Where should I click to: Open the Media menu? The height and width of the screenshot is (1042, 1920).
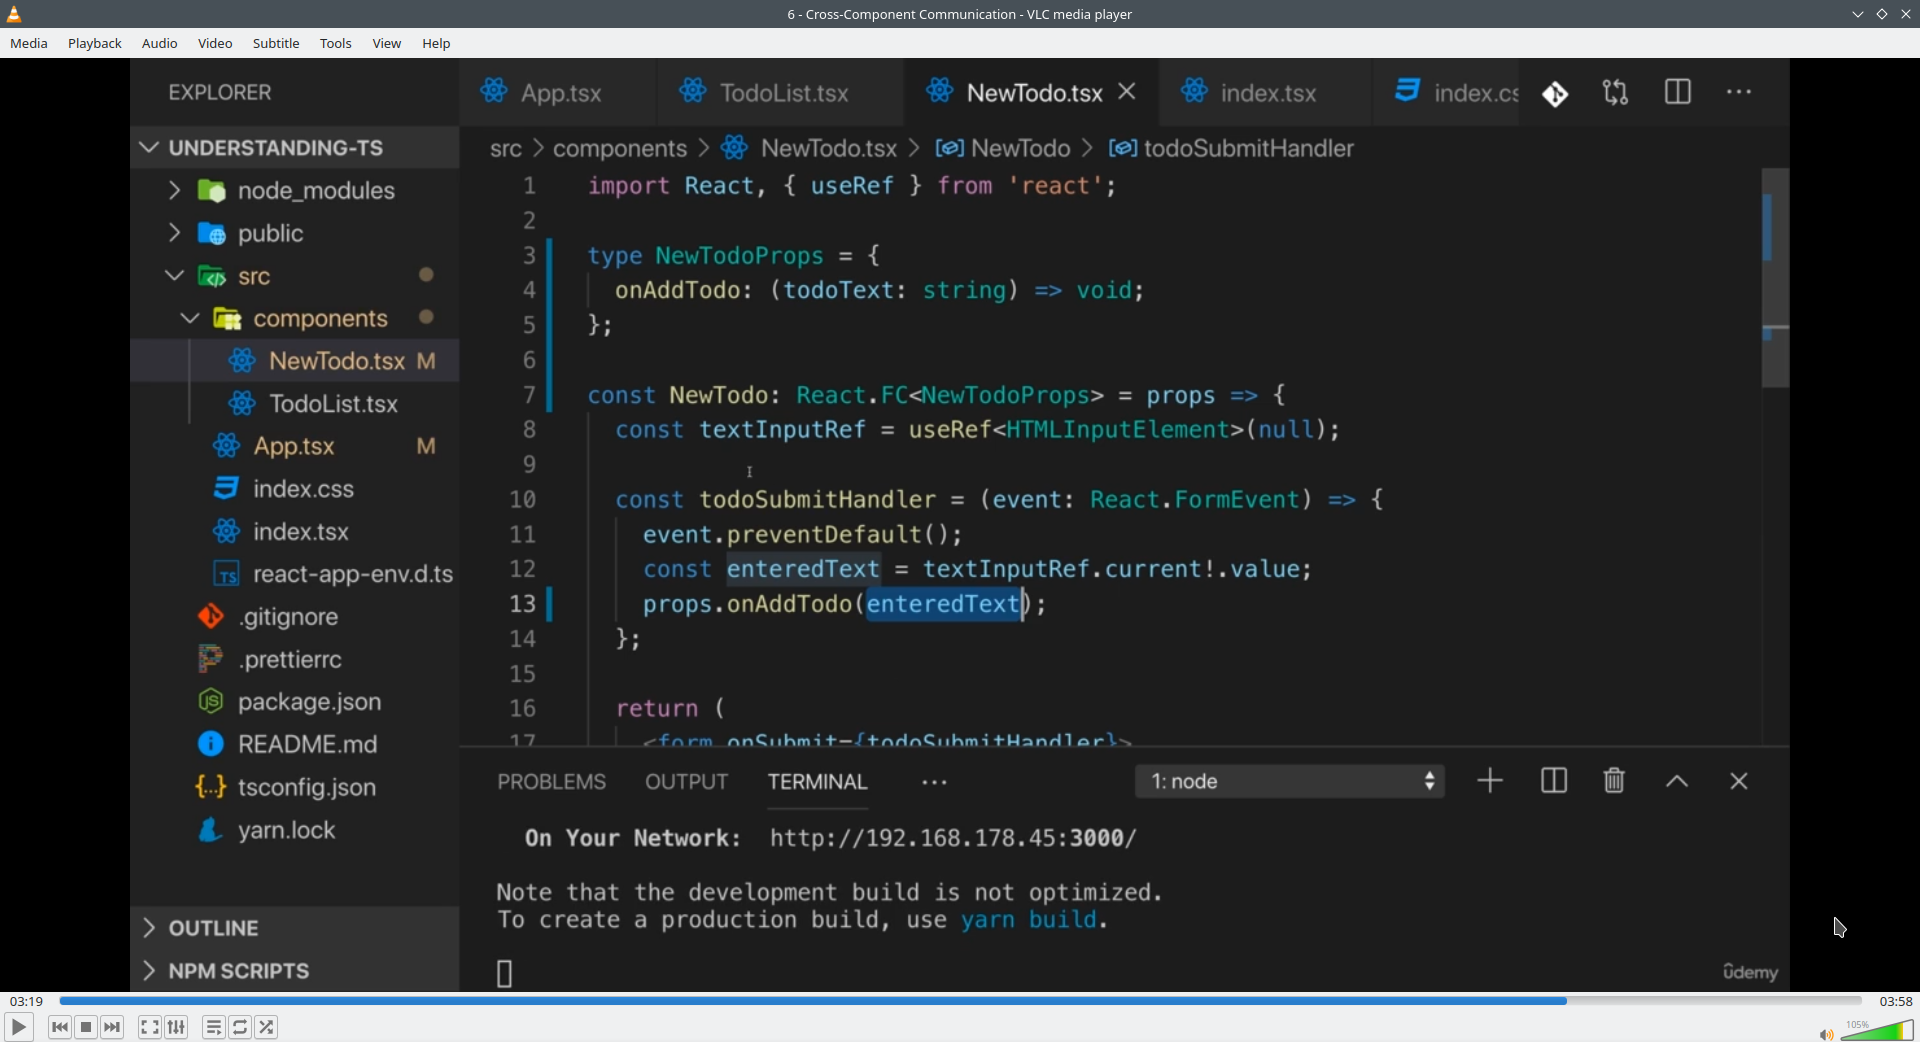[29, 43]
